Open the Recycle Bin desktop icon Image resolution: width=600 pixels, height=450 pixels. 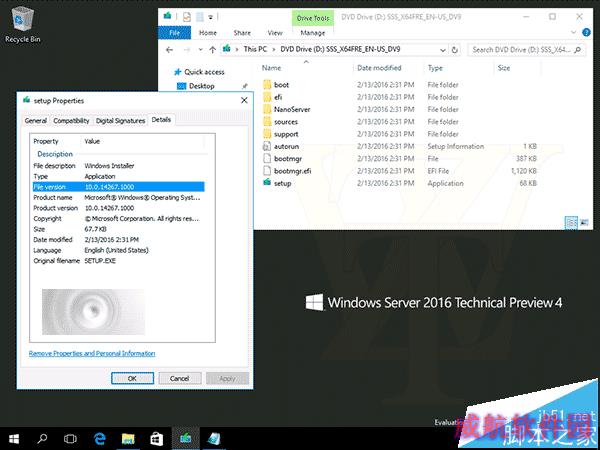[23, 24]
